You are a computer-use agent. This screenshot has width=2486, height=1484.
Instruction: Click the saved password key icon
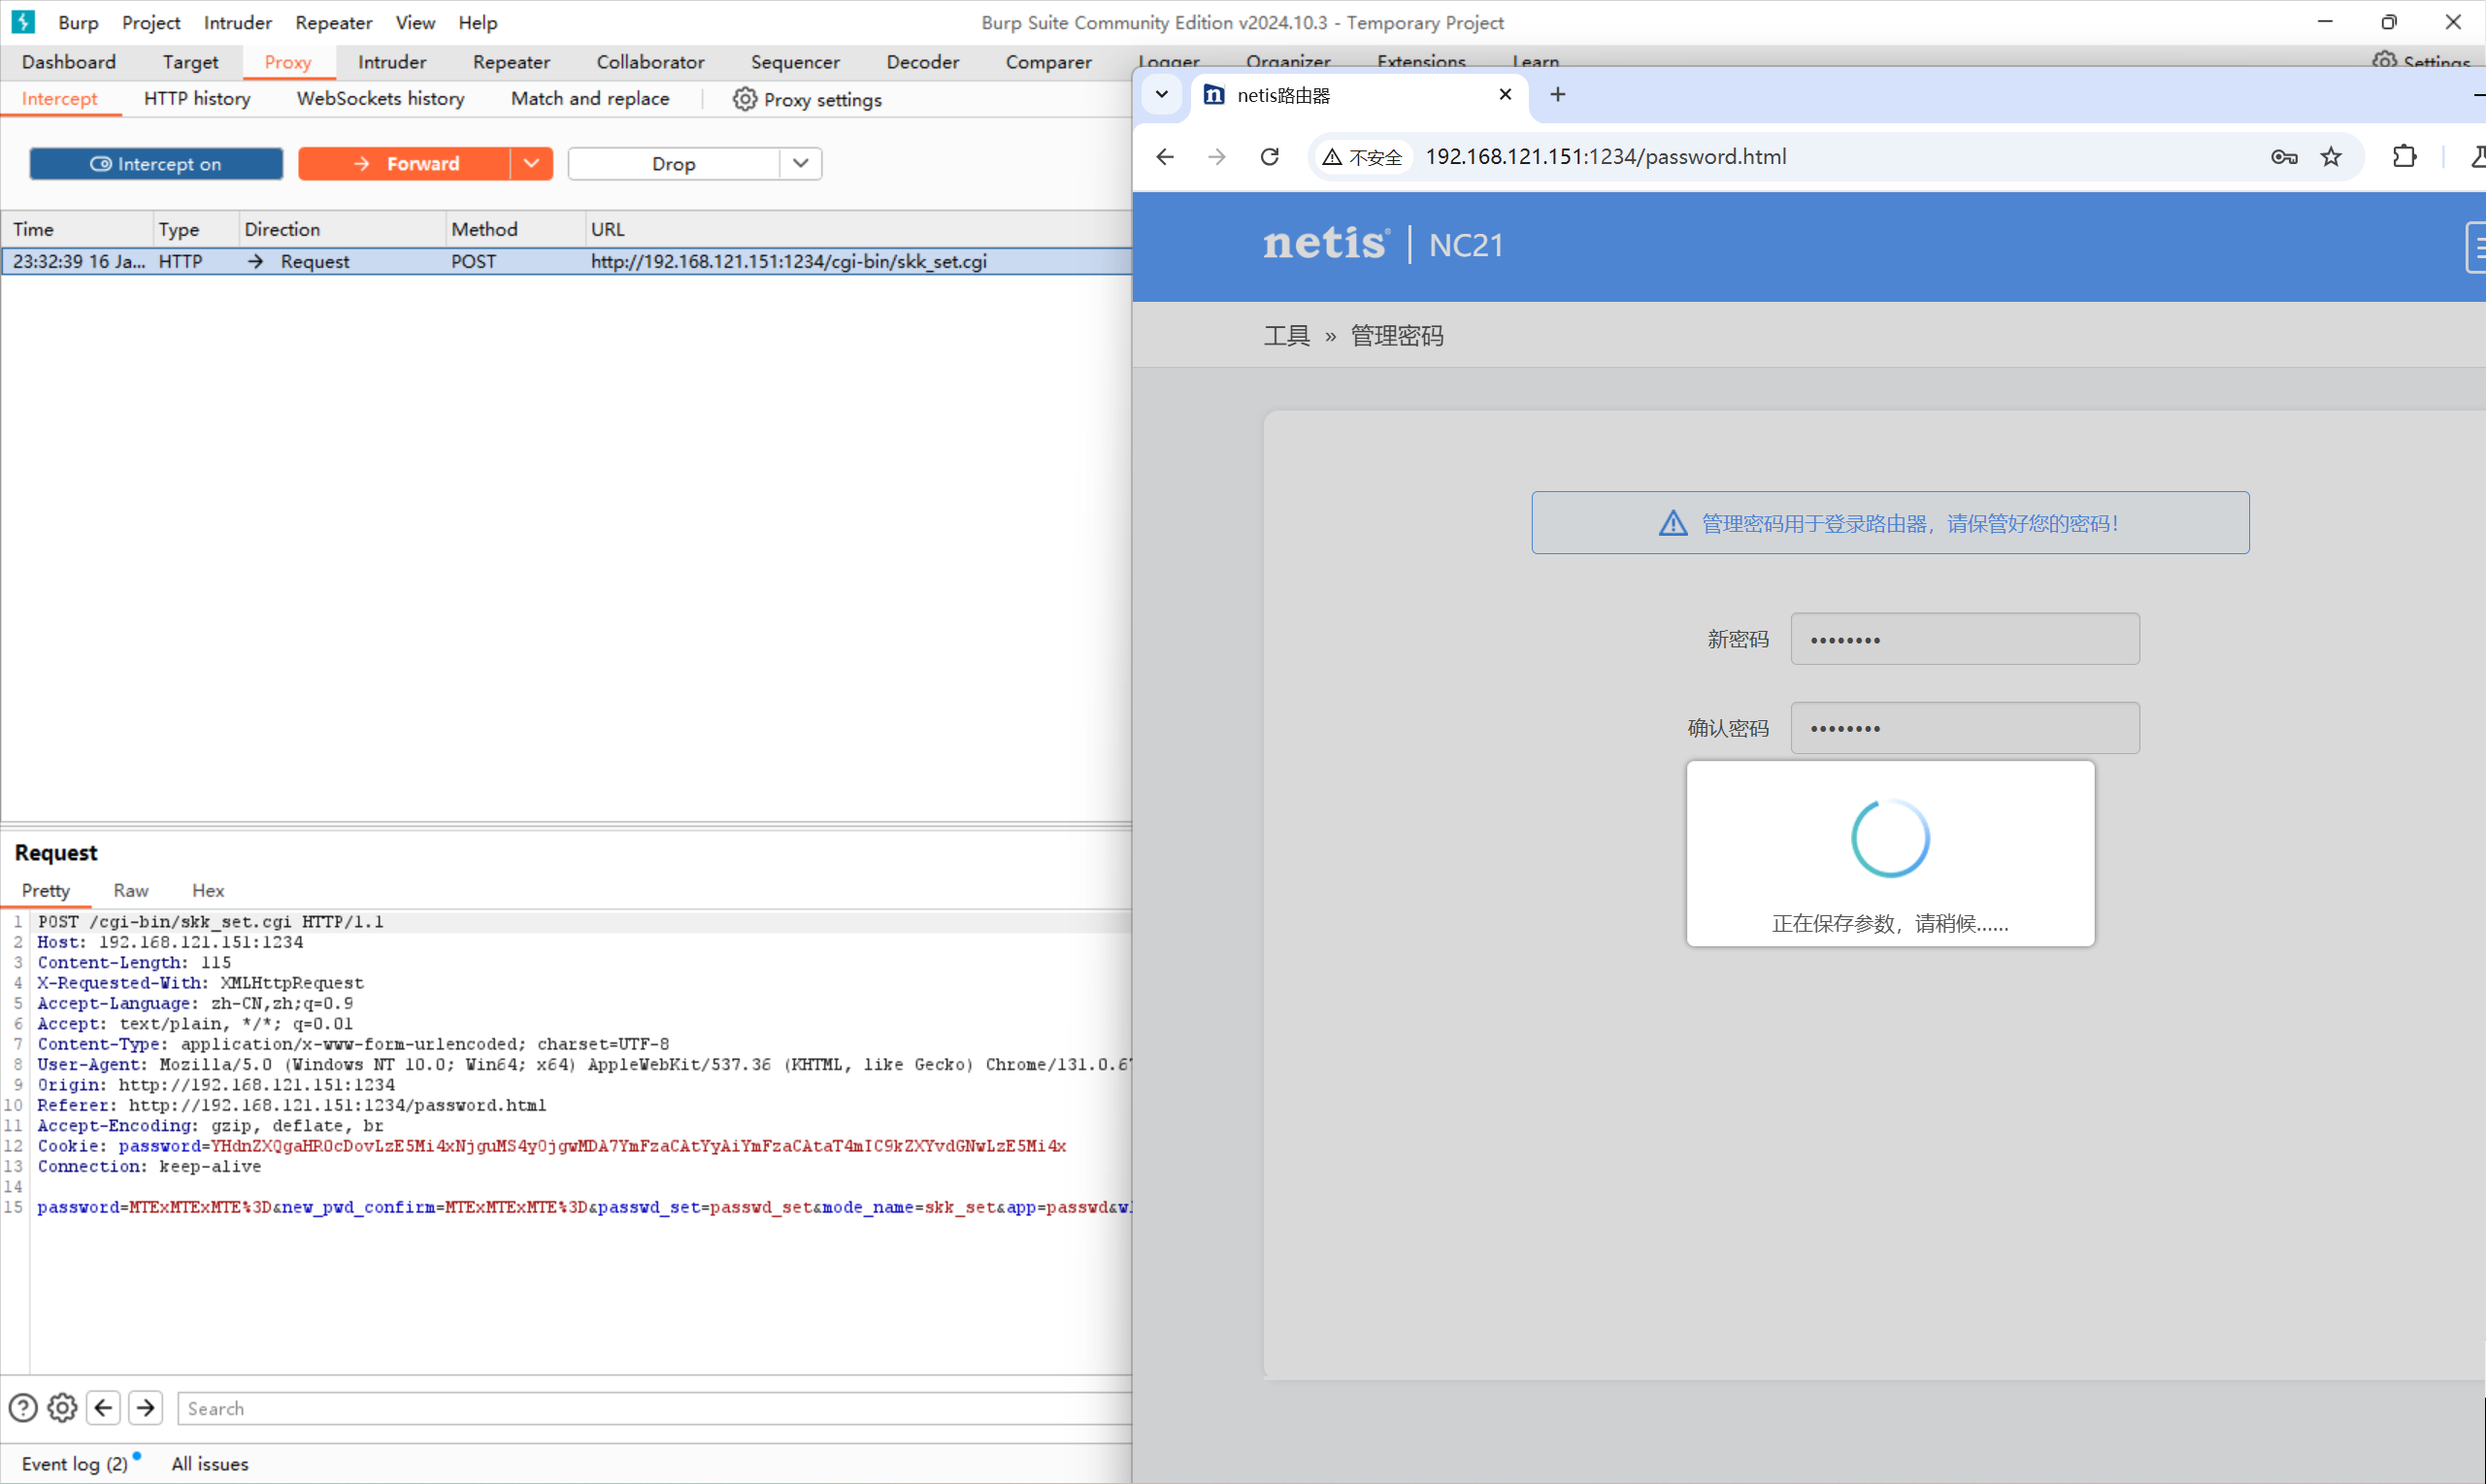(2283, 157)
